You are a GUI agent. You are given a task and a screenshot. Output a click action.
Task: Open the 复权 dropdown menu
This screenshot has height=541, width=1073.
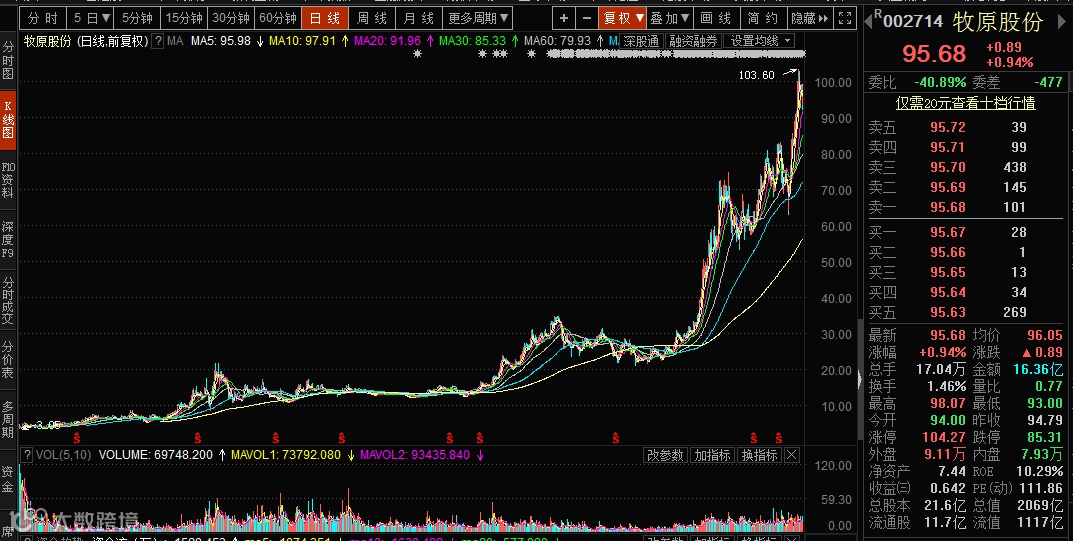(623, 18)
